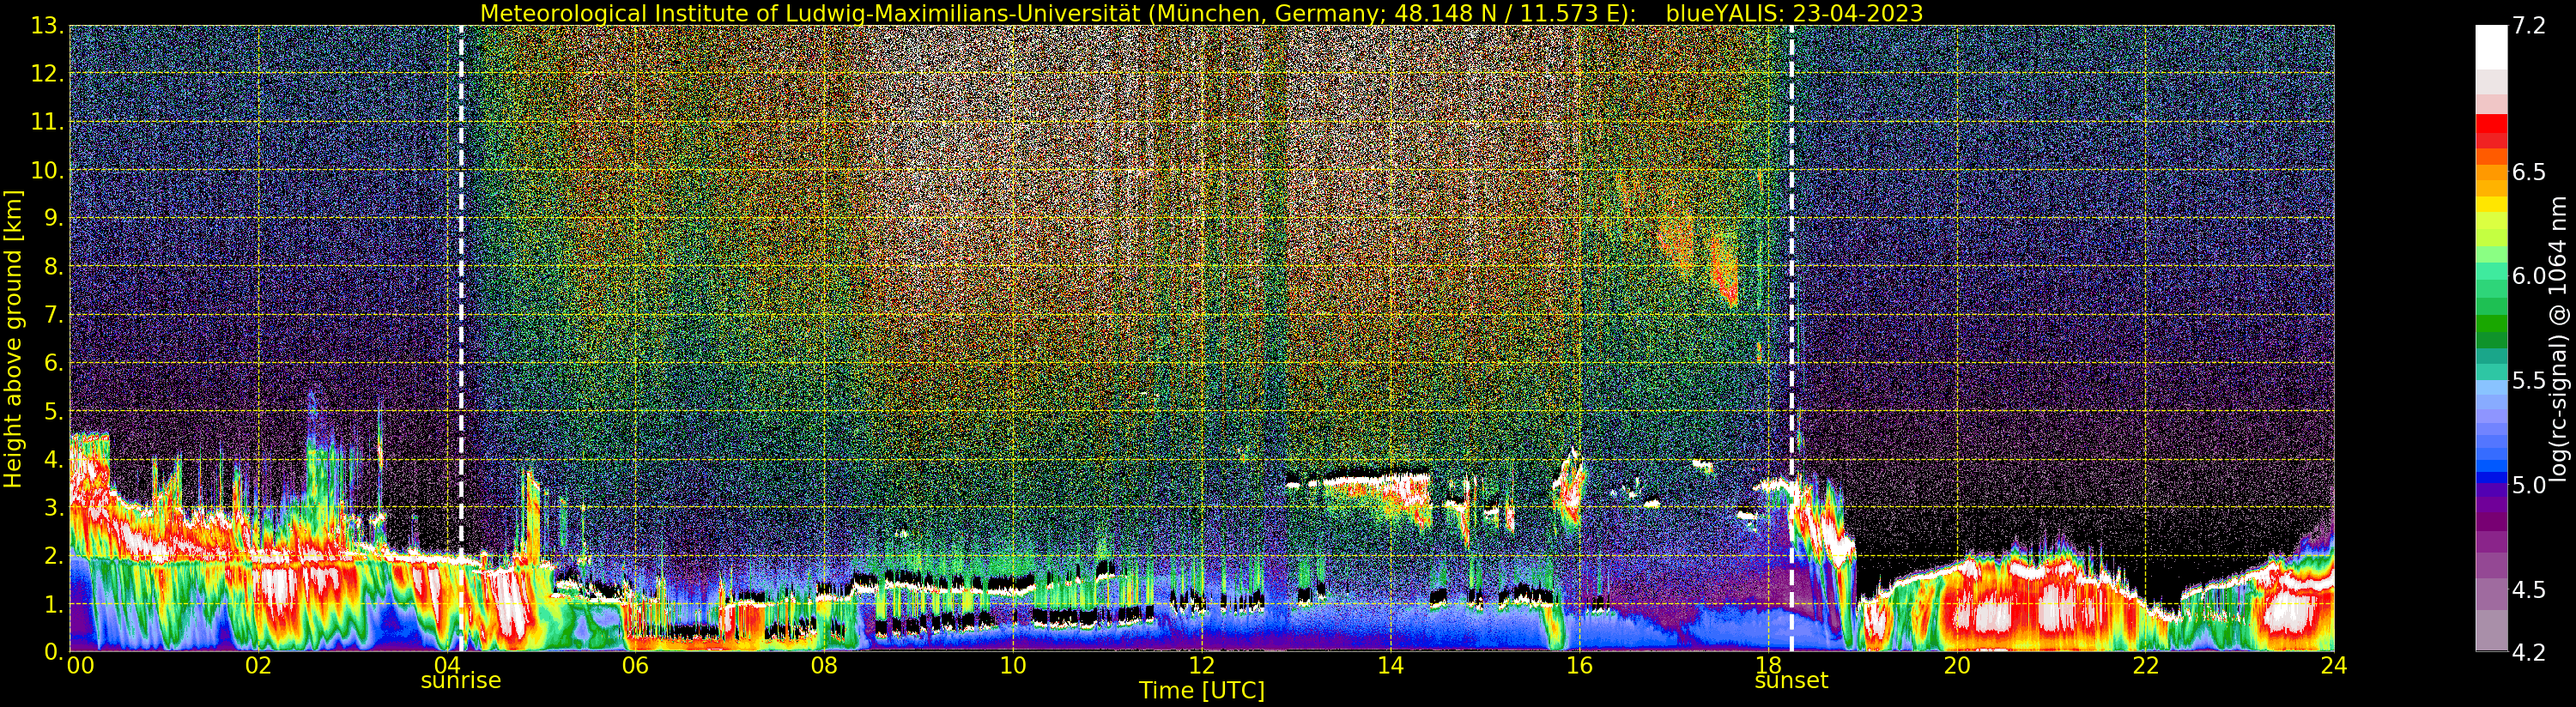This screenshot has width=2576, height=707.
Task: Click the 'Height above ground [km]' axis label
Action: [x=13, y=339]
